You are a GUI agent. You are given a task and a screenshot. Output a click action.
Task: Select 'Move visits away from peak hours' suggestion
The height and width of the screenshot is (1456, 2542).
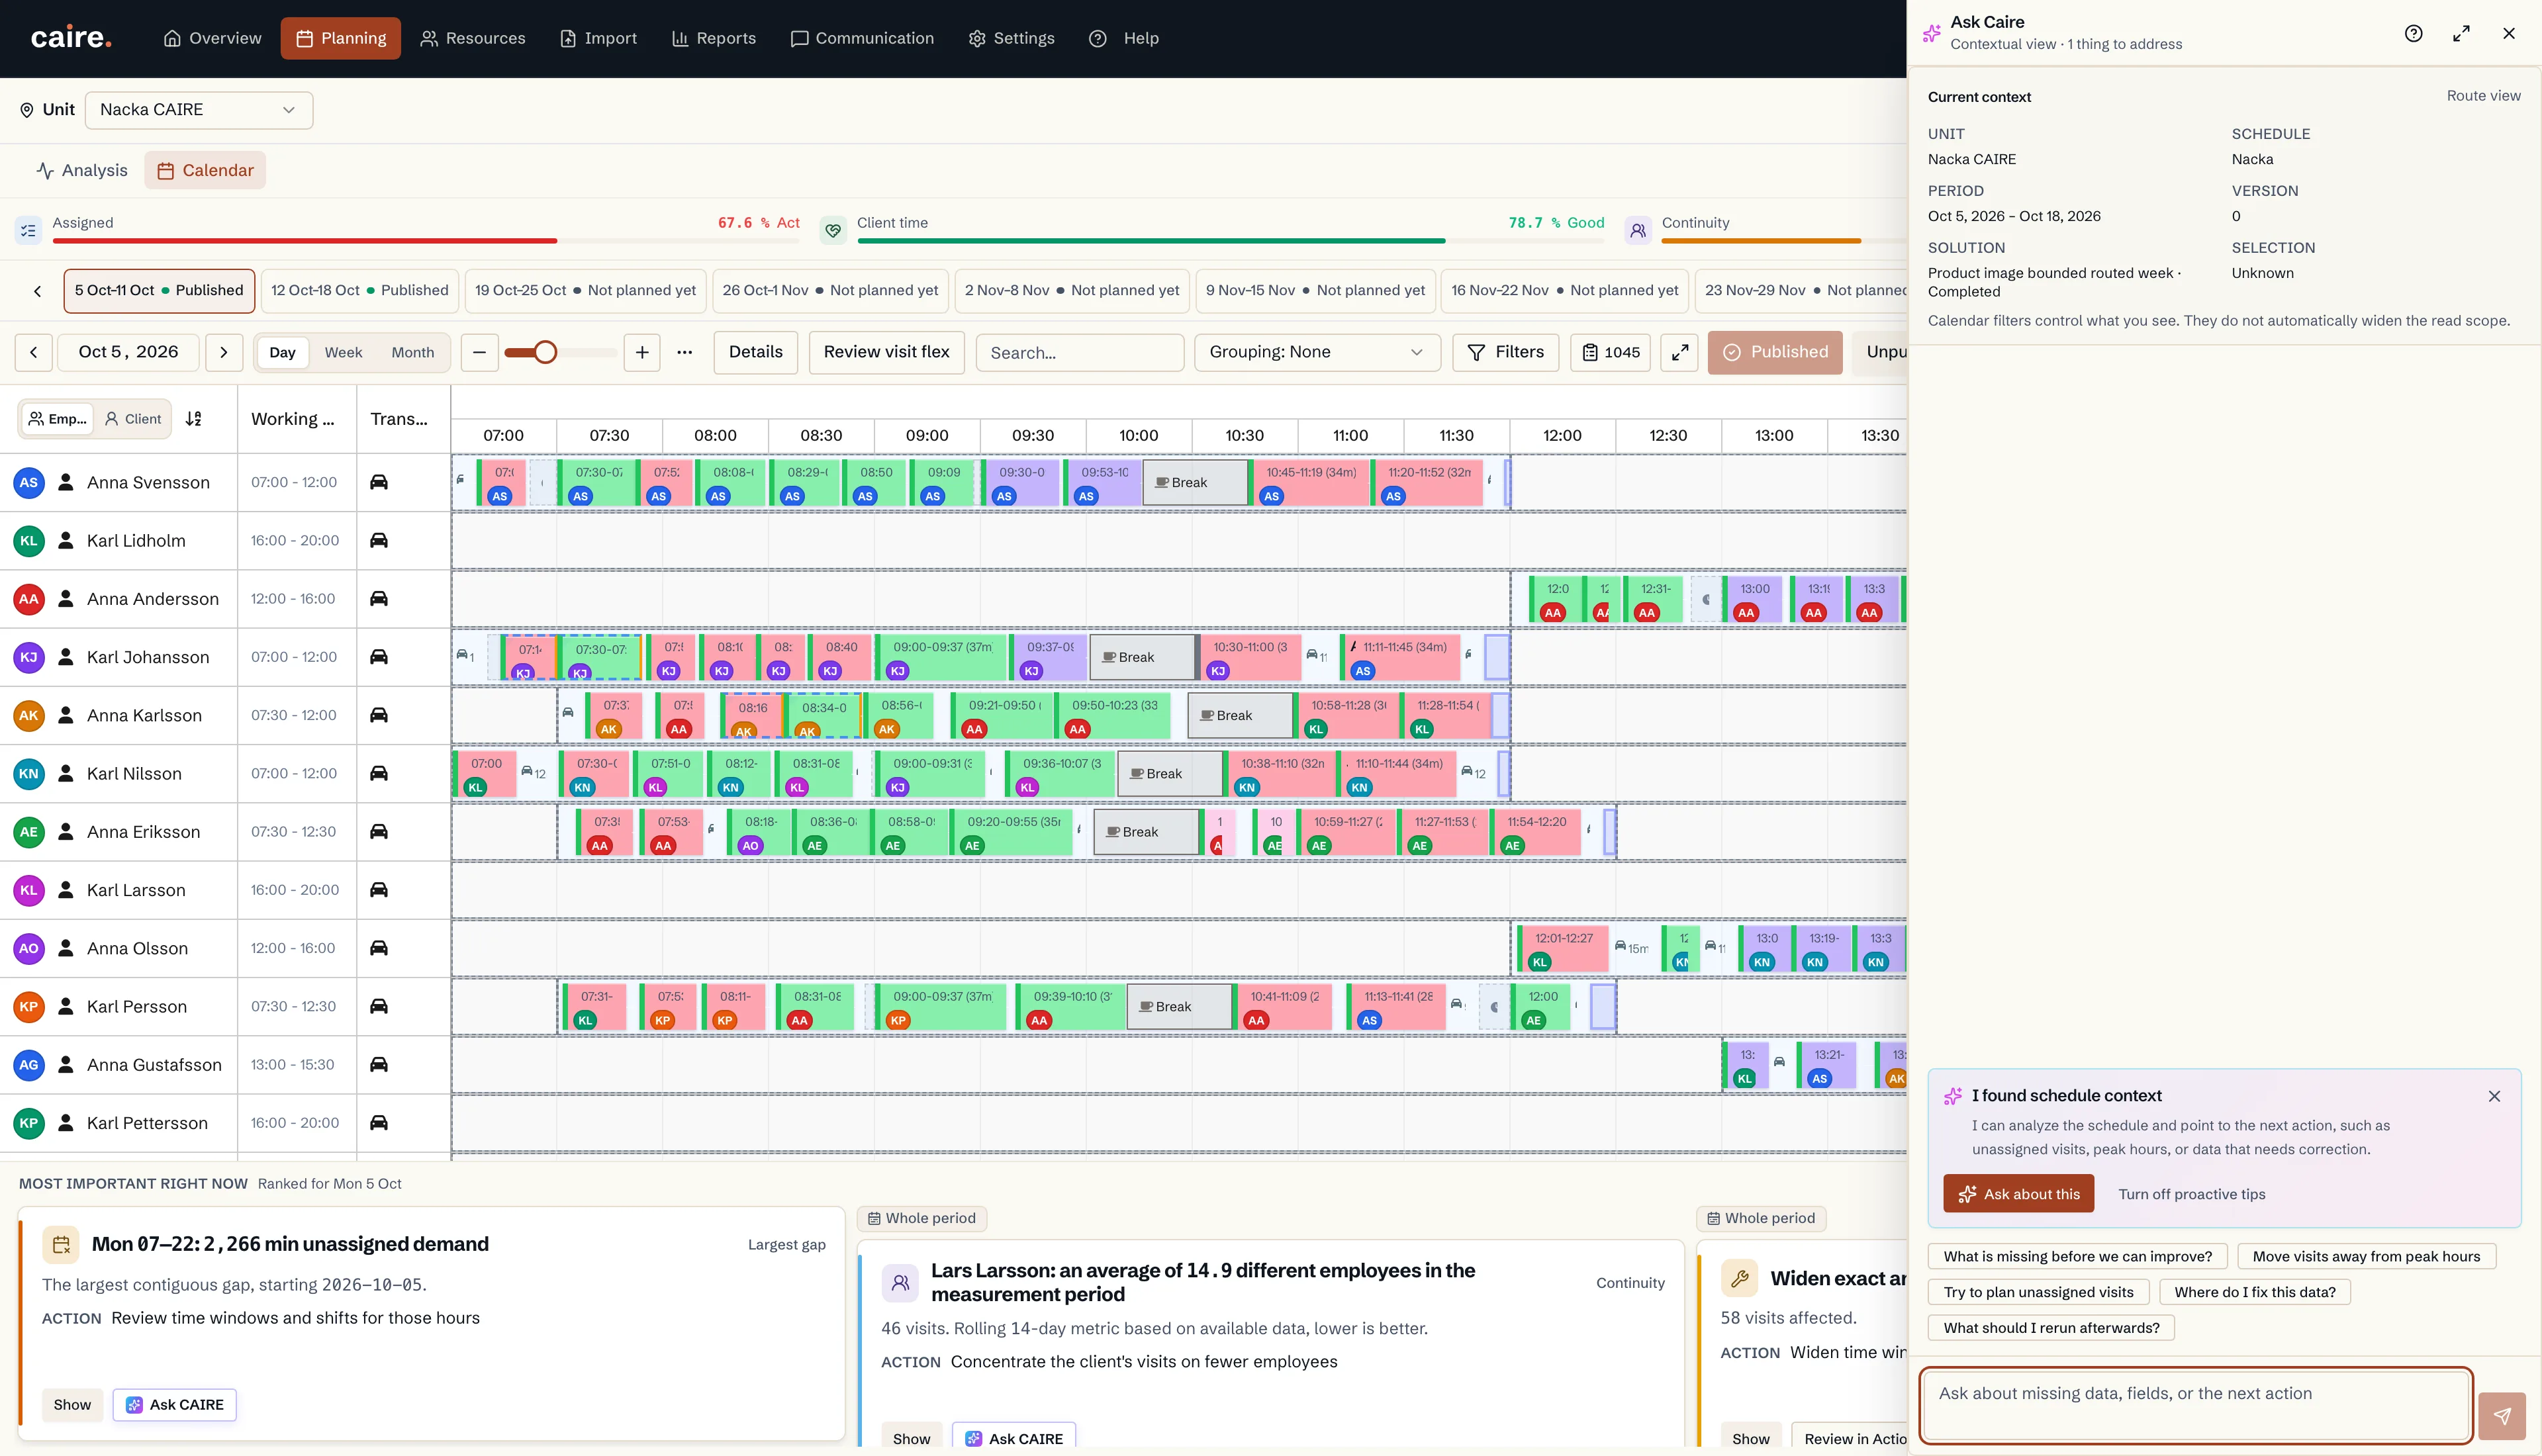pyautogui.click(x=2366, y=1256)
